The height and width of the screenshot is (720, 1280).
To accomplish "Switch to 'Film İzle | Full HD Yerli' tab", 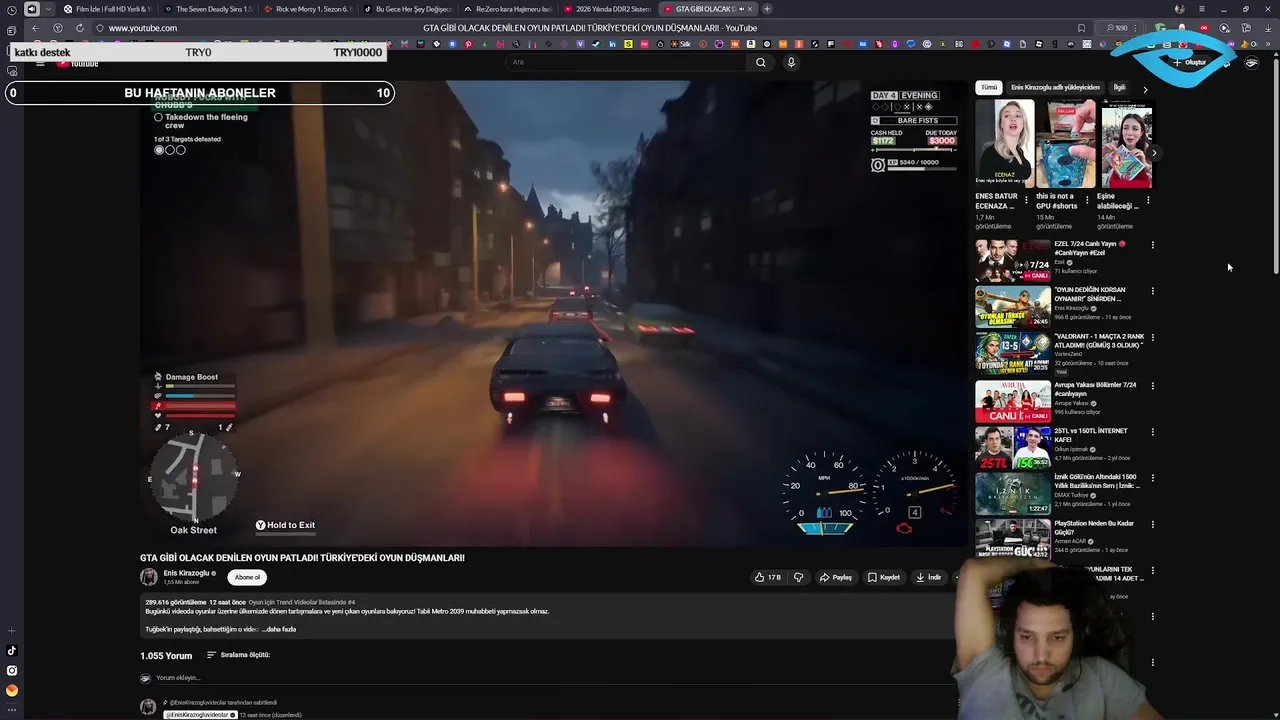I will [107, 9].
